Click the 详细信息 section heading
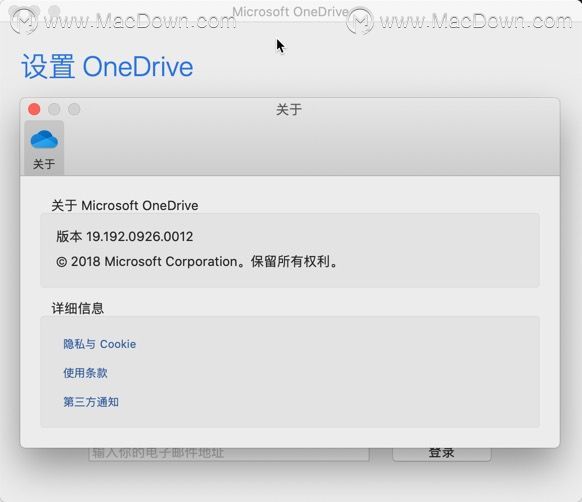 (78, 308)
